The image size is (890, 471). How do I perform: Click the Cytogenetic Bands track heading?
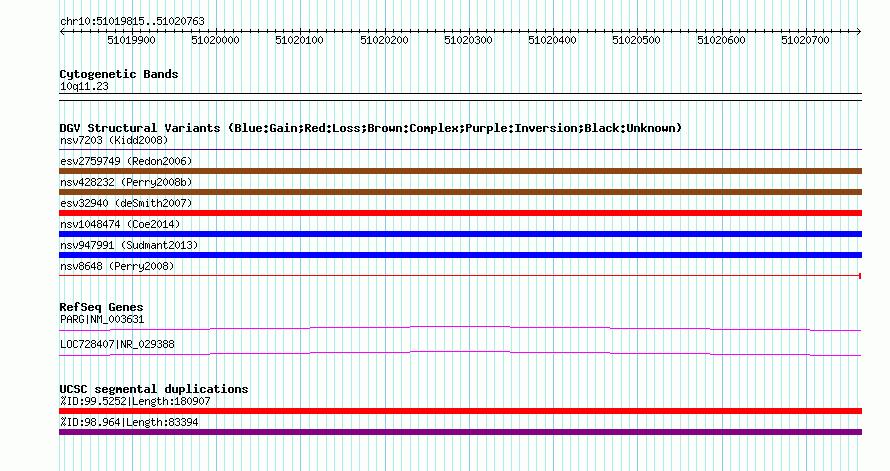pyautogui.click(x=119, y=74)
